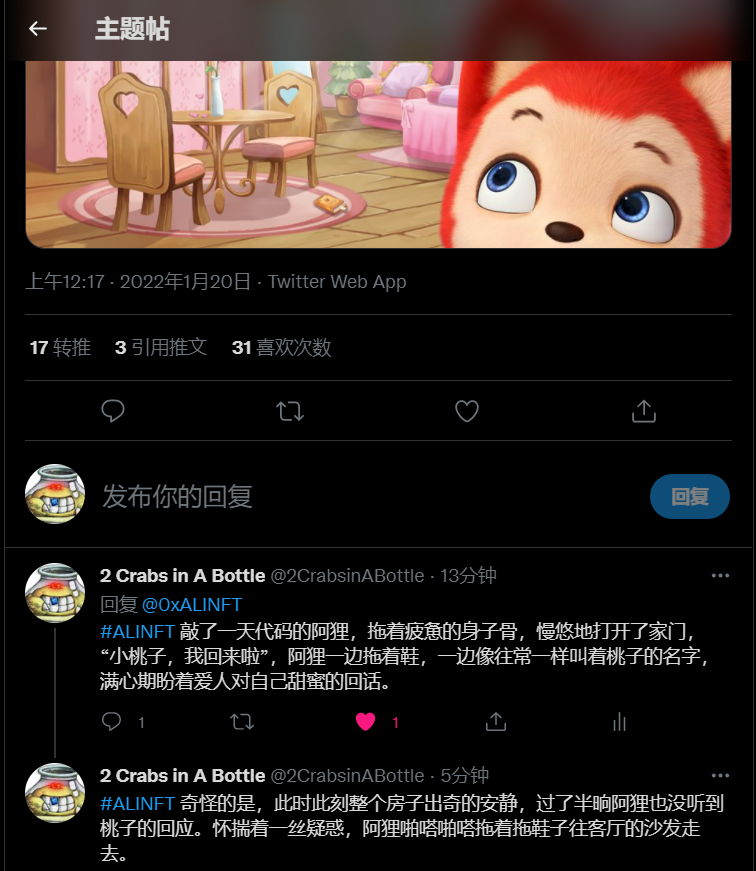
Task: Retweet the main tweet
Action: click(290, 411)
